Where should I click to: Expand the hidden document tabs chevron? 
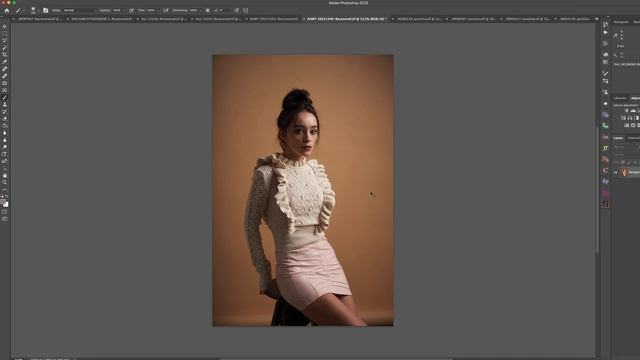click(x=597, y=19)
